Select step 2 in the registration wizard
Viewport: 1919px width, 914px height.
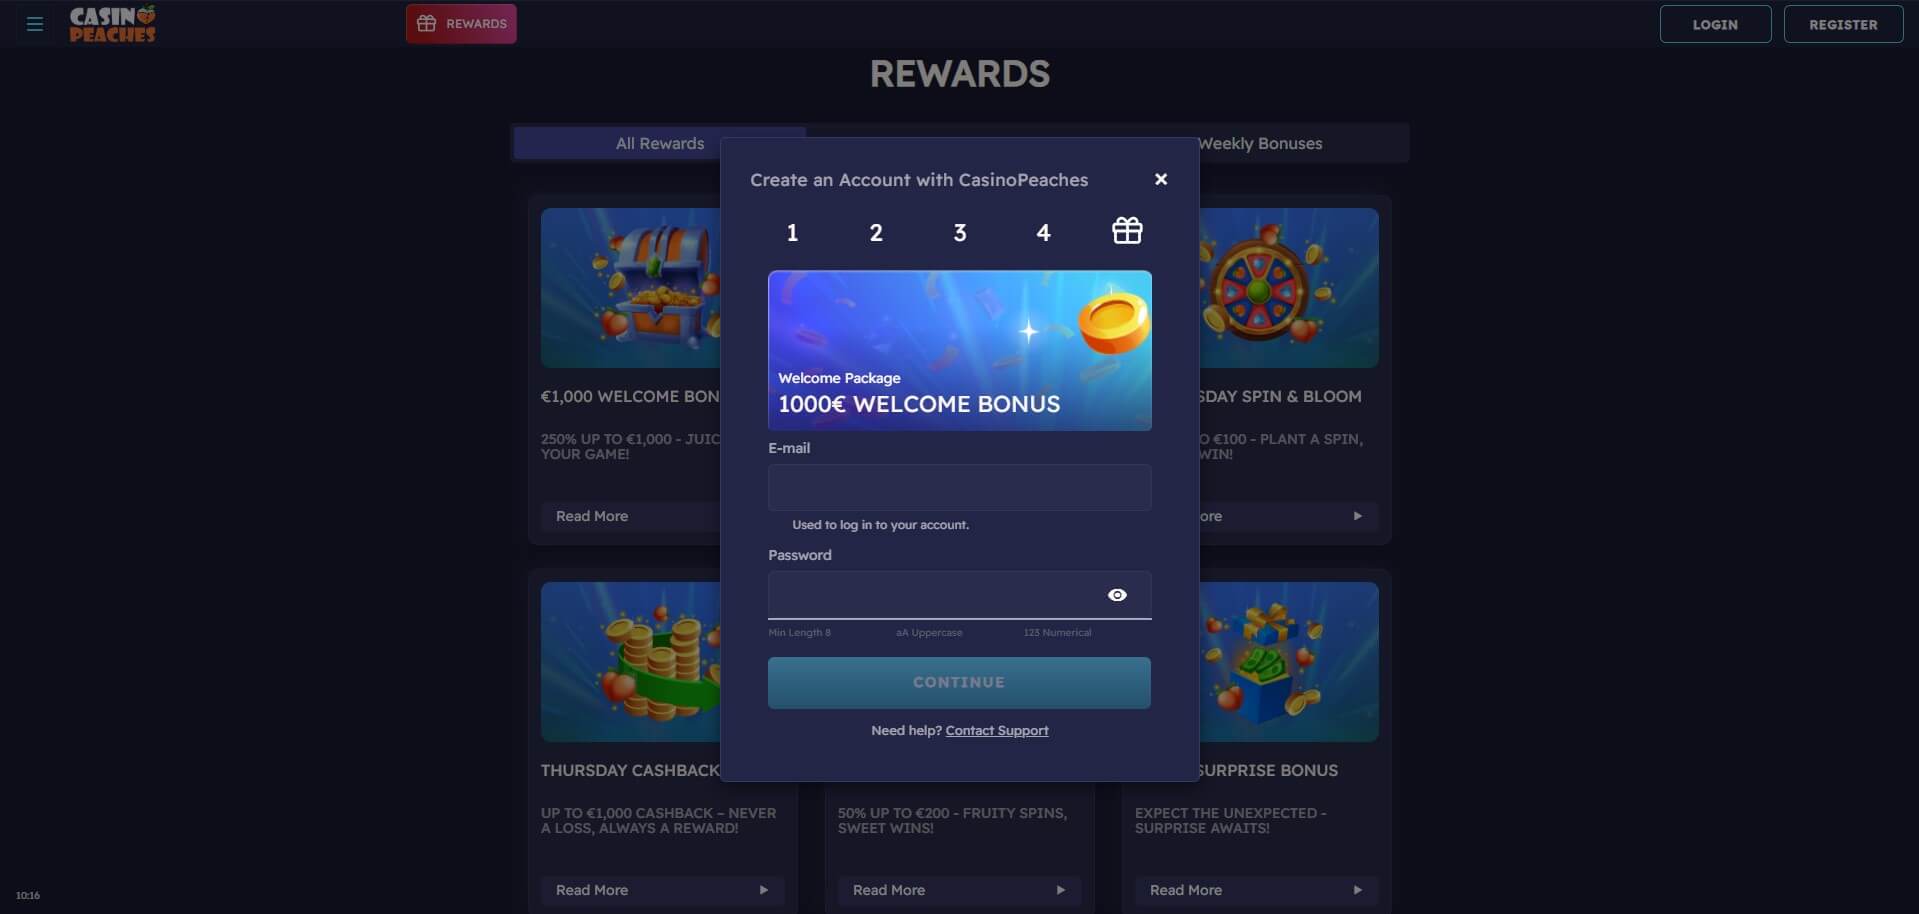(876, 233)
